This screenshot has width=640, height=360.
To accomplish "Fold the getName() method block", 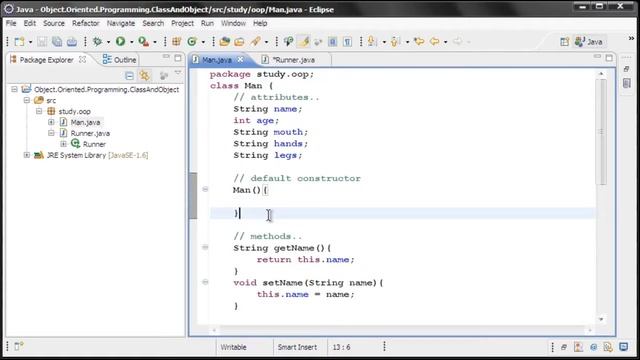I will (x=205, y=247).
